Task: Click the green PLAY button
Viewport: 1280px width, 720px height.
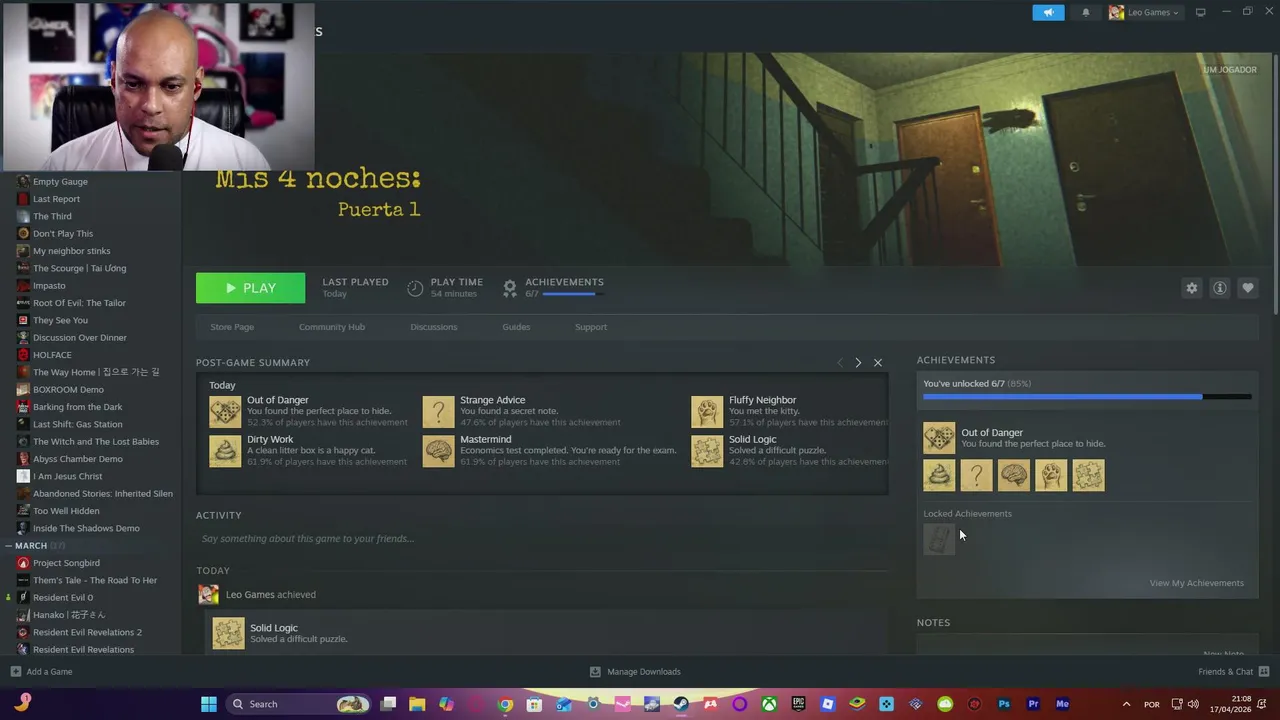Action: pyautogui.click(x=250, y=288)
